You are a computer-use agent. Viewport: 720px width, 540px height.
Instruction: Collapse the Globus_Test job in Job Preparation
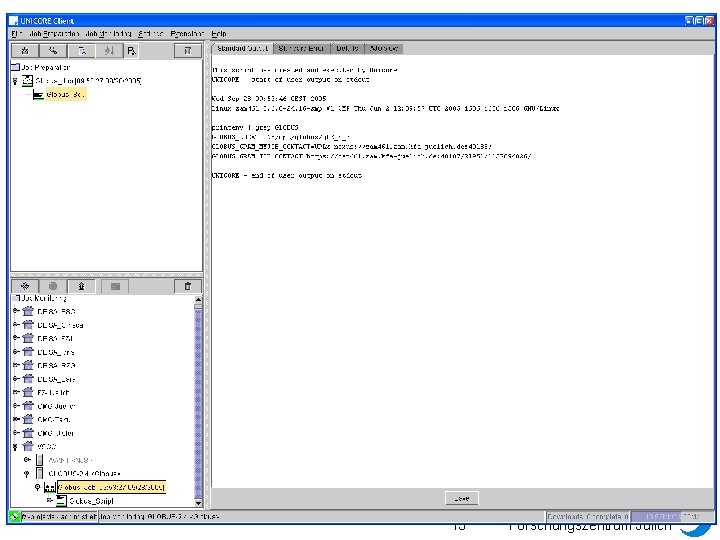(x=15, y=81)
